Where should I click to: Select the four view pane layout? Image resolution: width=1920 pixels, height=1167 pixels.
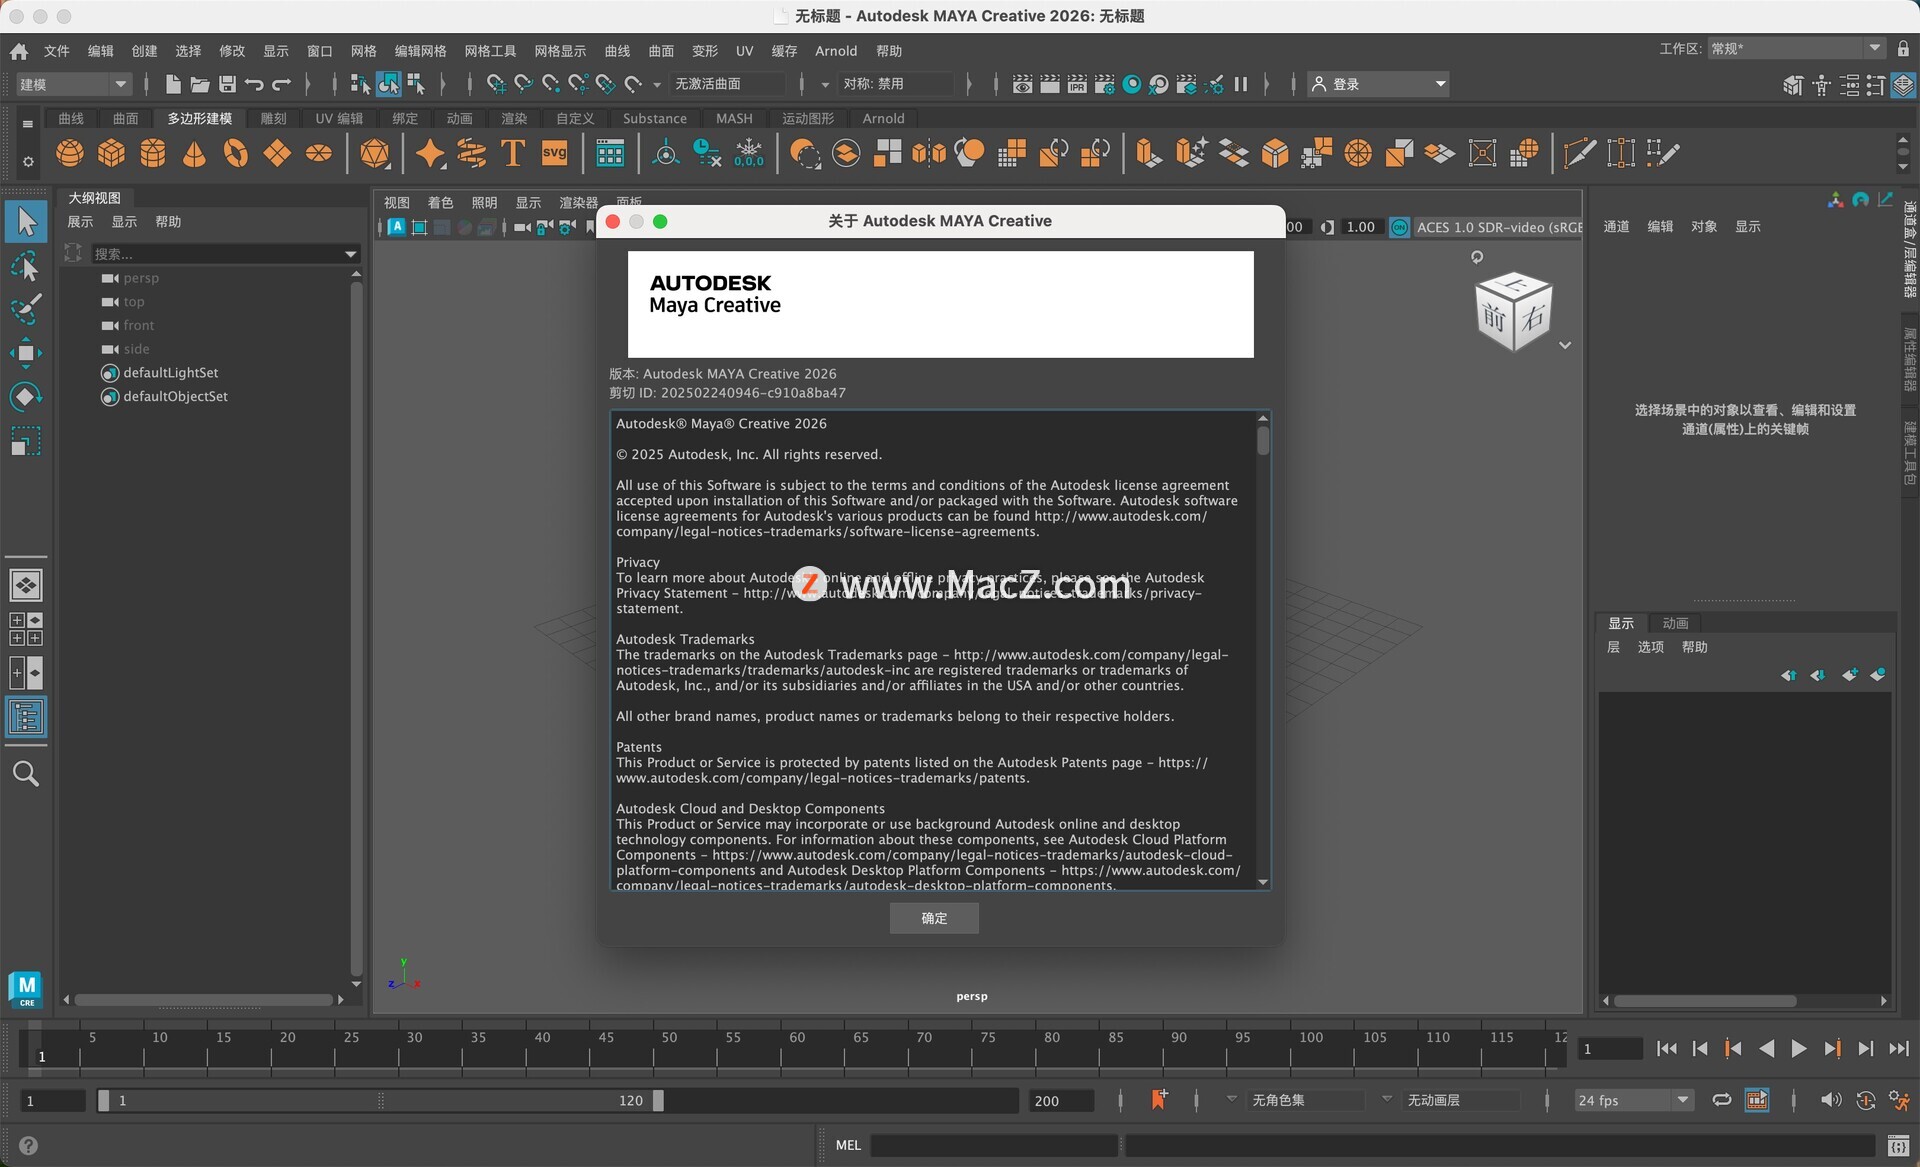tap(26, 629)
